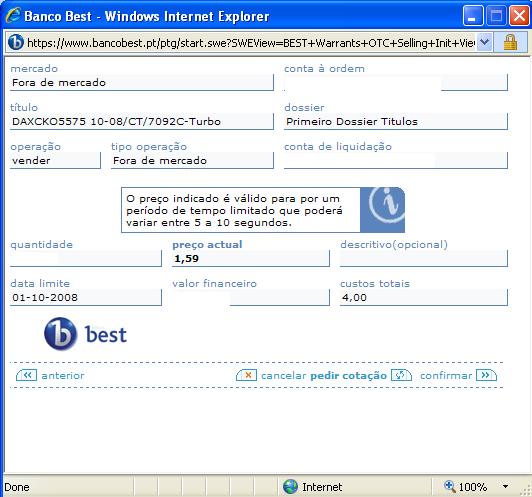Screen dimensions: 532x497
Task: Click the price validity notice text
Action: tap(234, 210)
